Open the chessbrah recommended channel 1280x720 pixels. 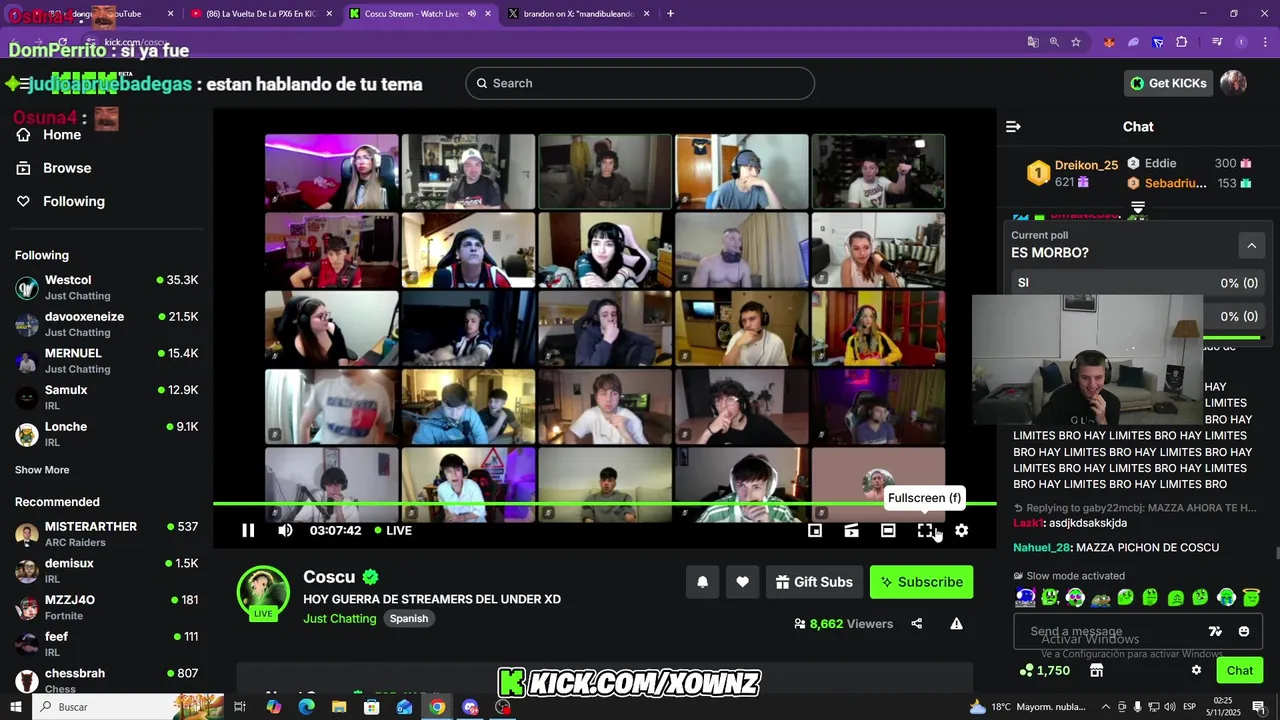(x=106, y=680)
